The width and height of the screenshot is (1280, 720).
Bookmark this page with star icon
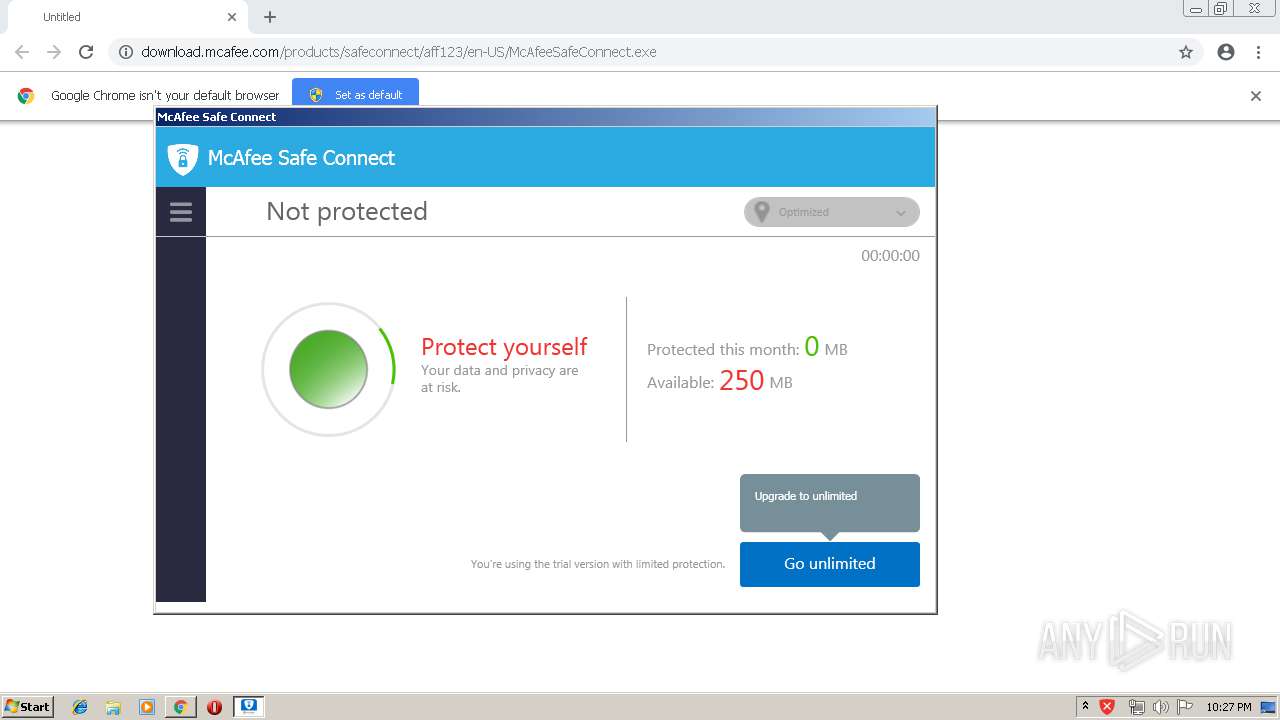coord(1186,52)
